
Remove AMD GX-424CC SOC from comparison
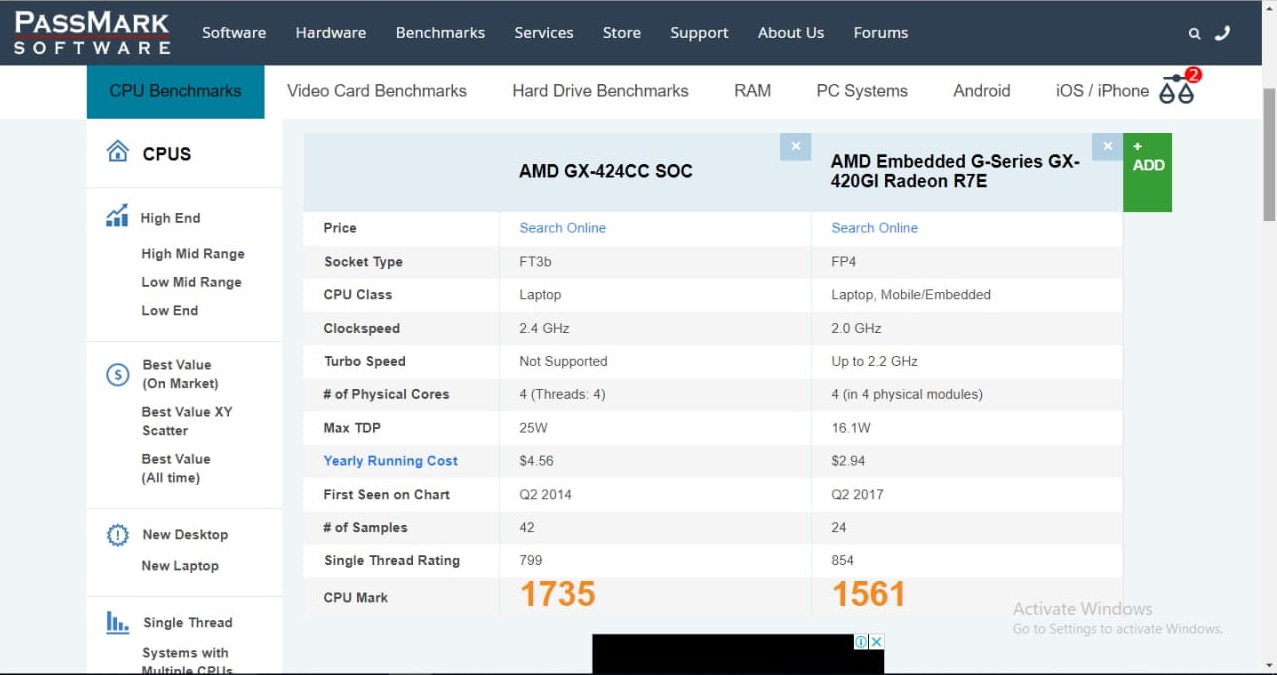(x=795, y=146)
